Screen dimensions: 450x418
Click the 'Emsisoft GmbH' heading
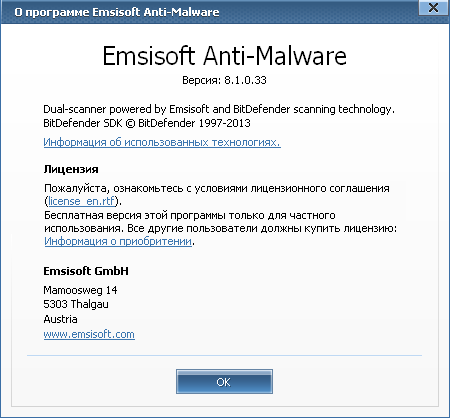point(86,271)
